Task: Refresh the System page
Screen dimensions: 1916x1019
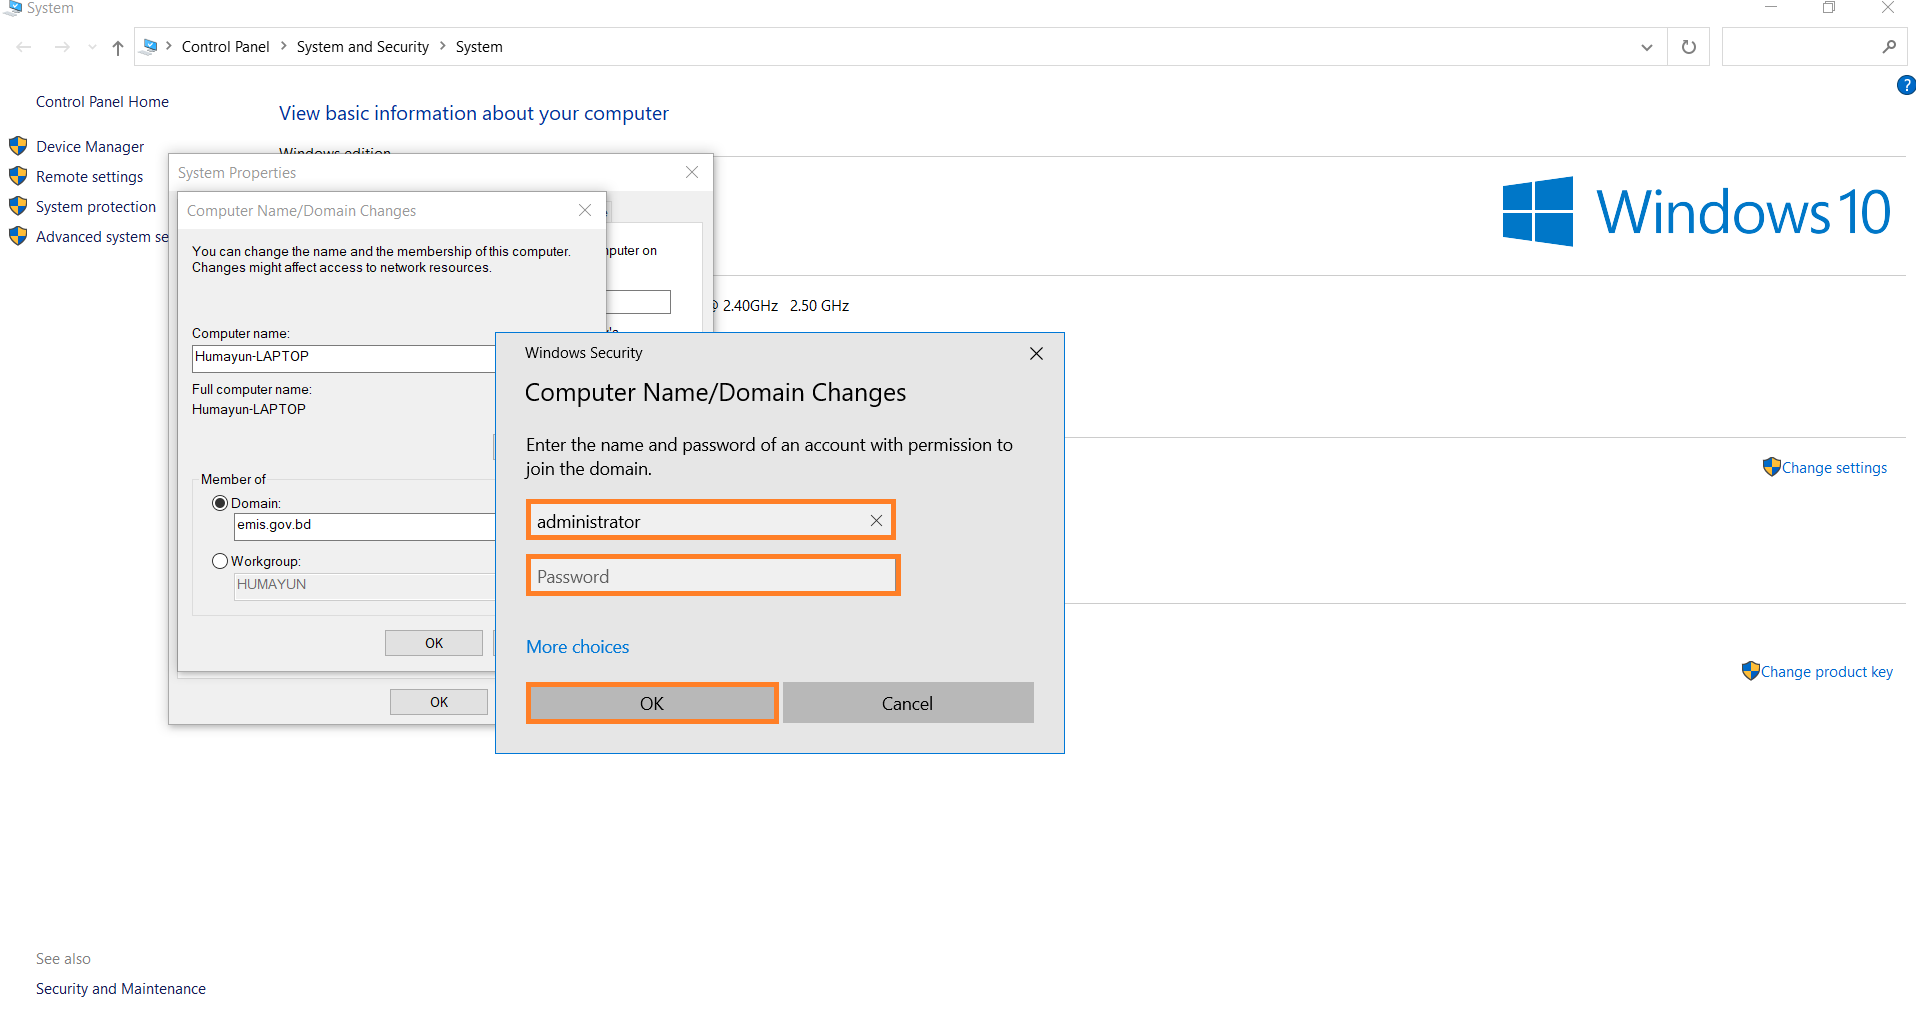Action: coord(1688,47)
